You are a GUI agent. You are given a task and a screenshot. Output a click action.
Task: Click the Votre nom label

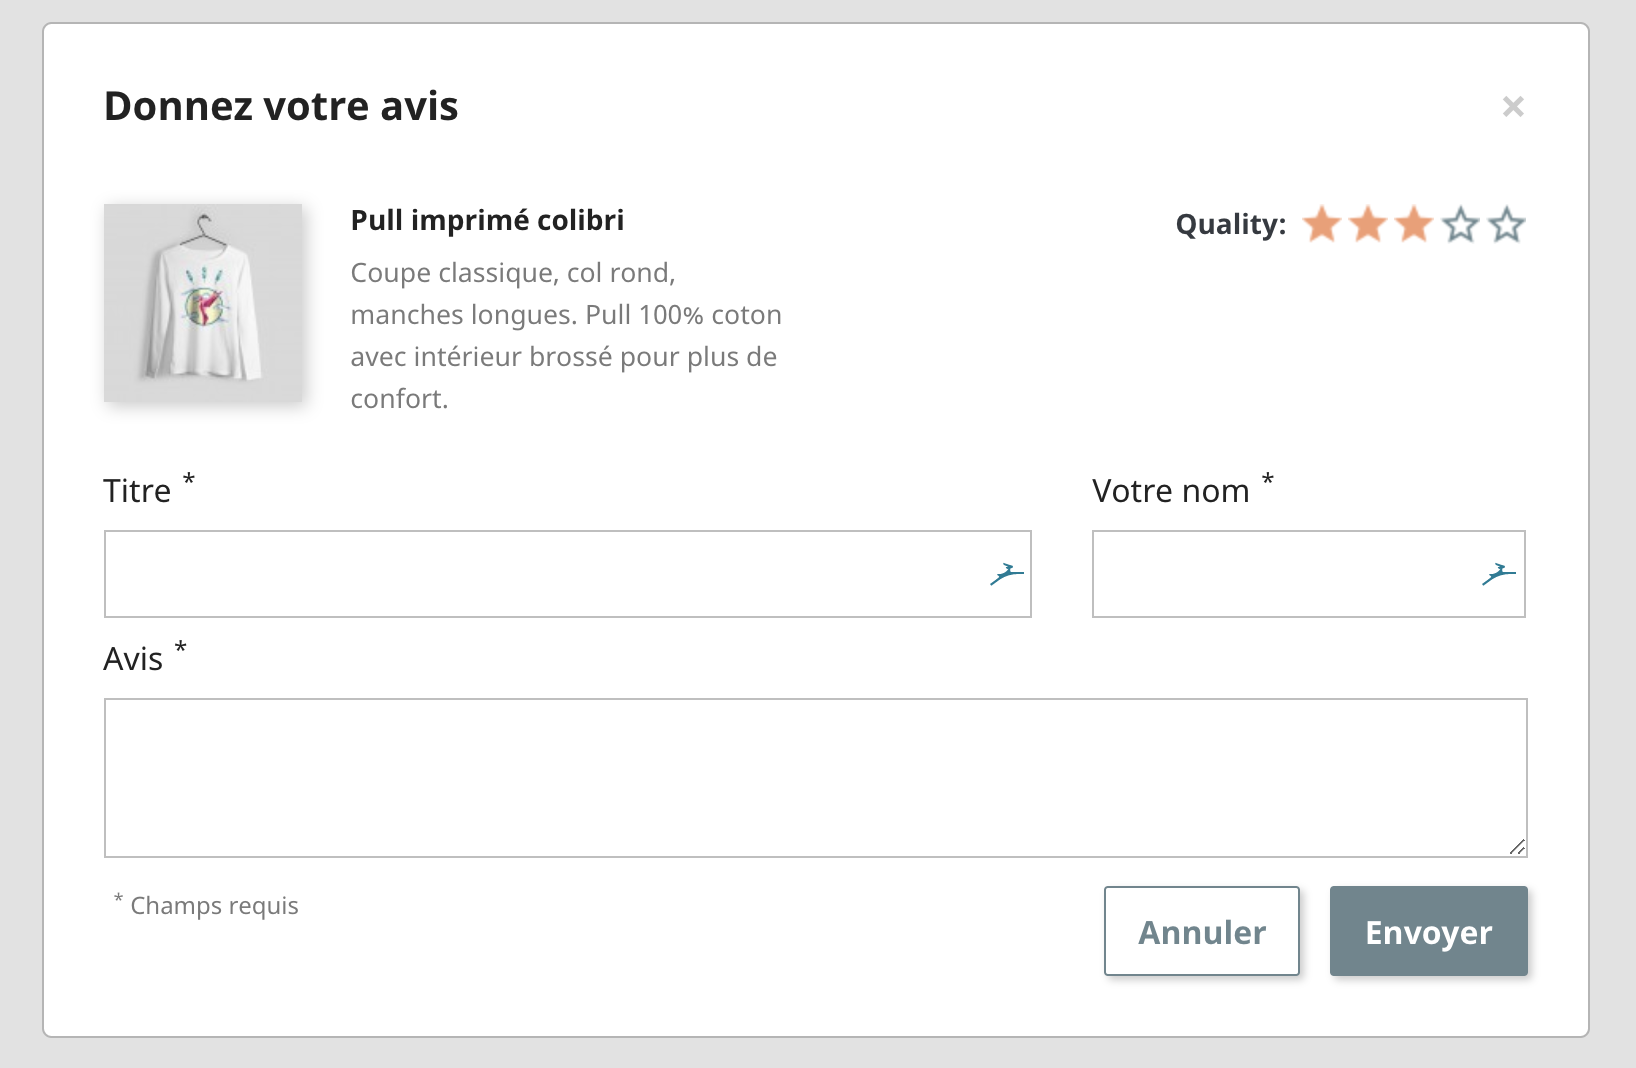[x=1170, y=491]
